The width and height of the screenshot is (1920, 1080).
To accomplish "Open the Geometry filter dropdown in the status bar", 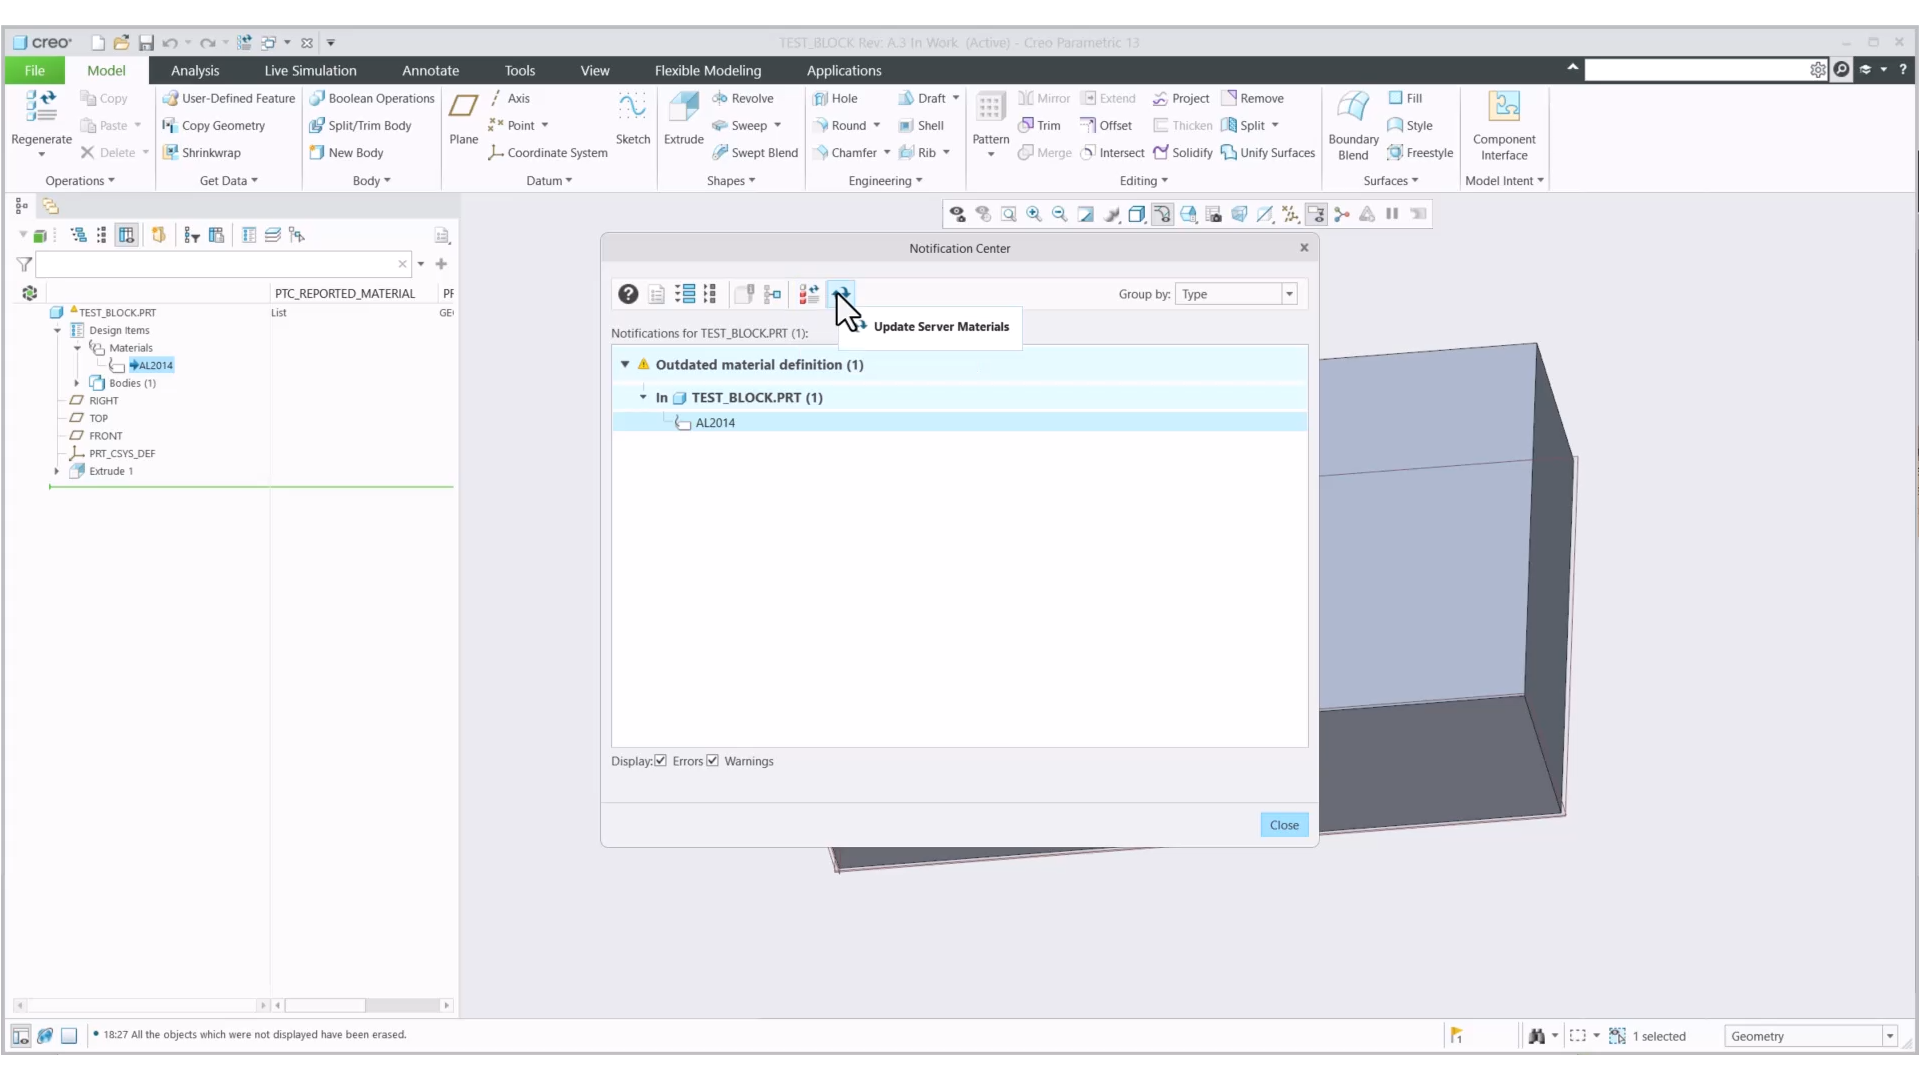I will pyautogui.click(x=1891, y=1036).
